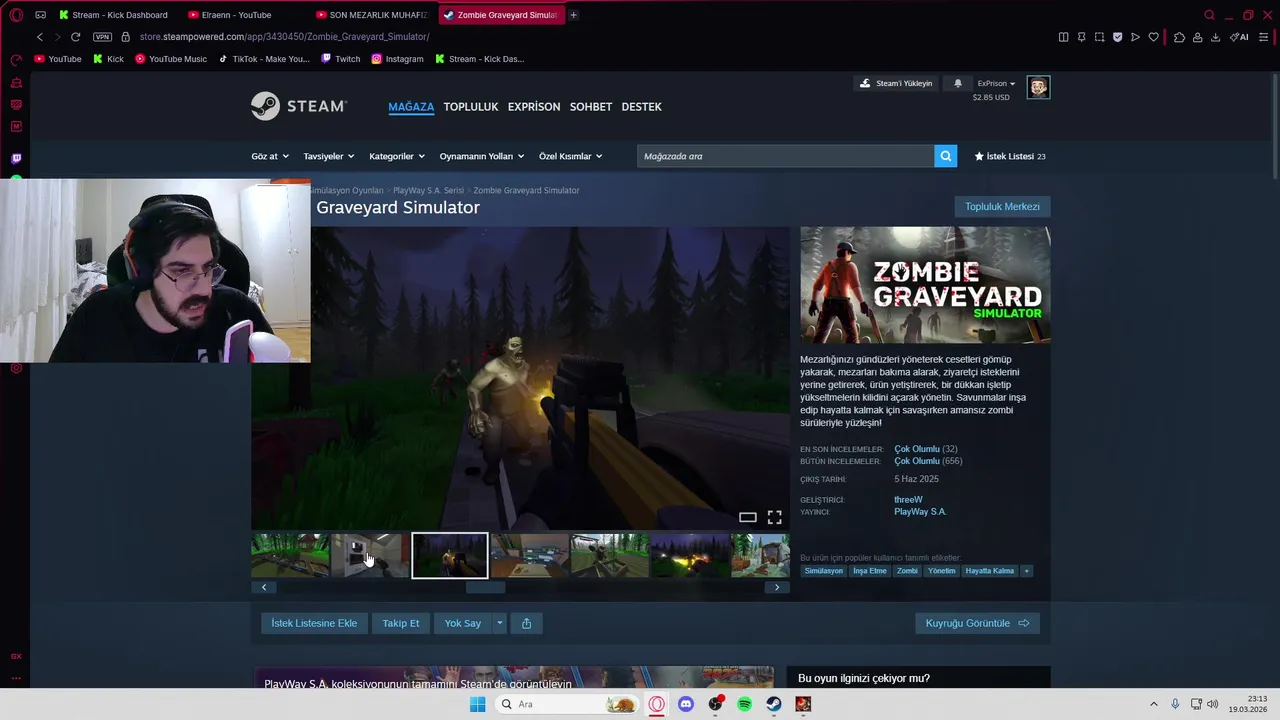Viewport: 1280px width, 720px height.
Task: Expand the Tavsiyeler dropdown
Action: click(x=329, y=156)
